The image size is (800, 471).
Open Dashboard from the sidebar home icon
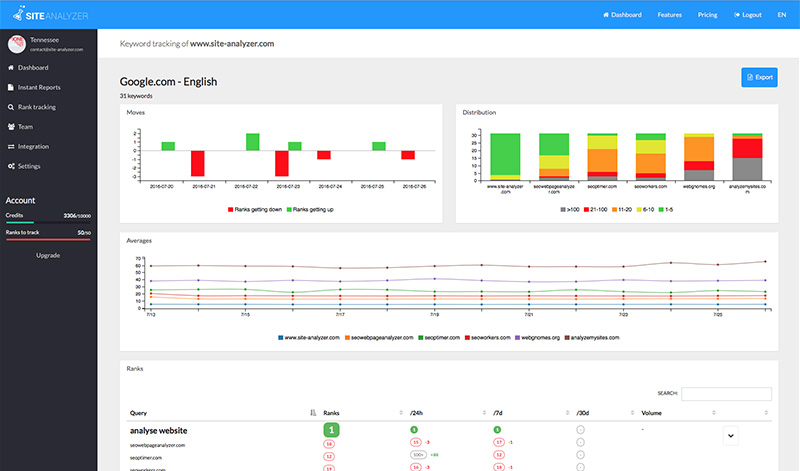pyautogui.click(x=11, y=67)
